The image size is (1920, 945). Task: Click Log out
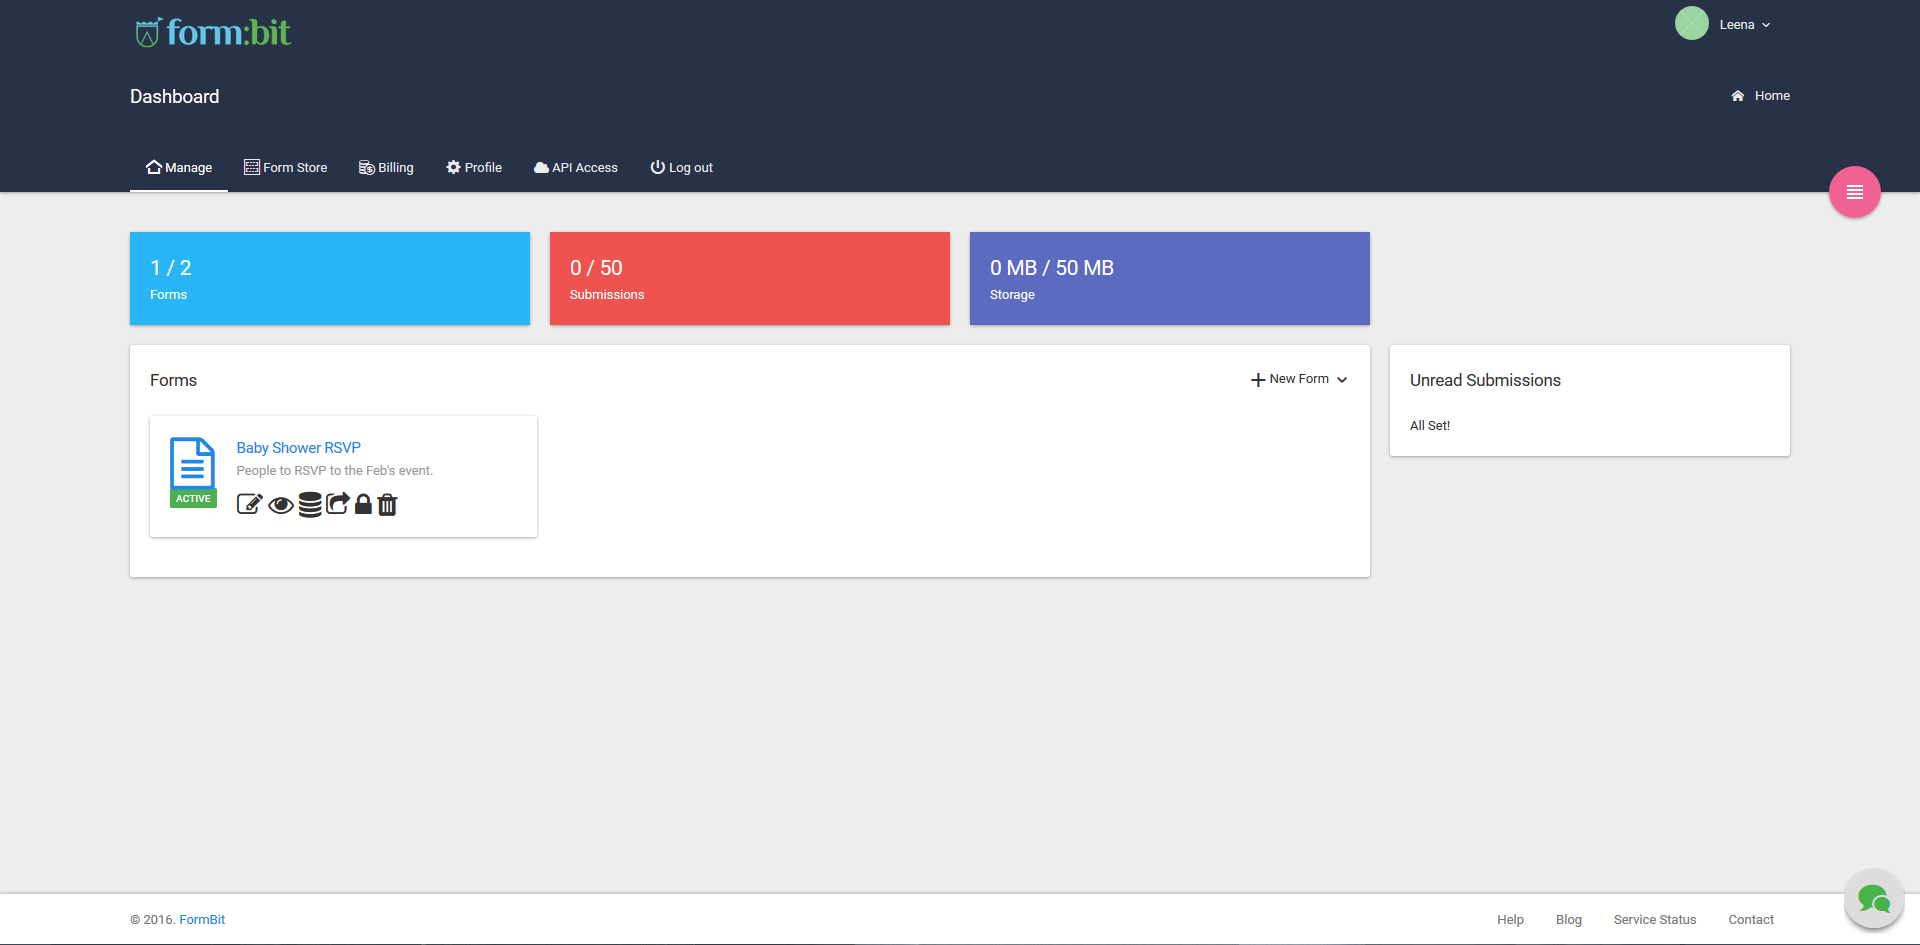(x=682, y=168)
